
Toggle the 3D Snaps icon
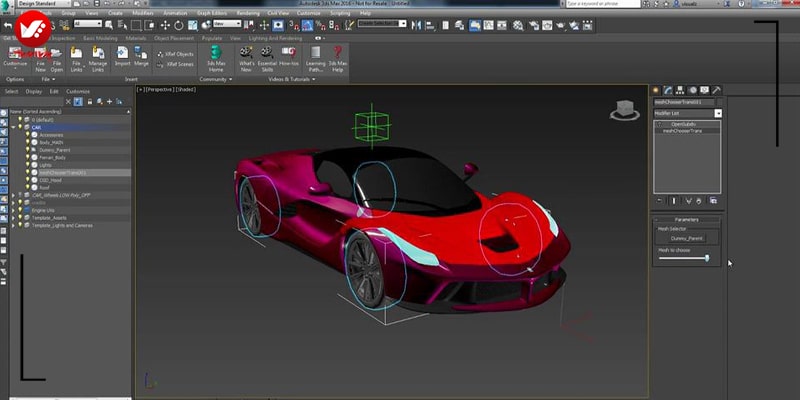click(x=294, y=25)
